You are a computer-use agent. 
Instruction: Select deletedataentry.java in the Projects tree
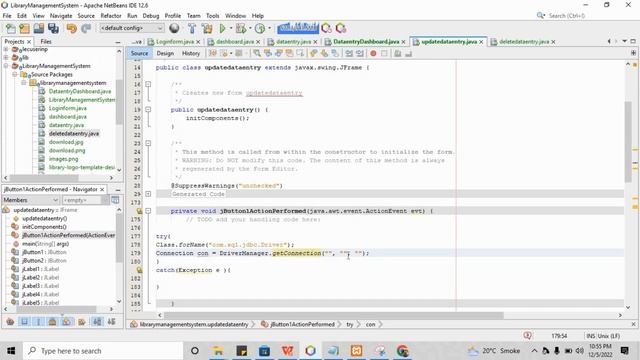[x=73, y=133]
